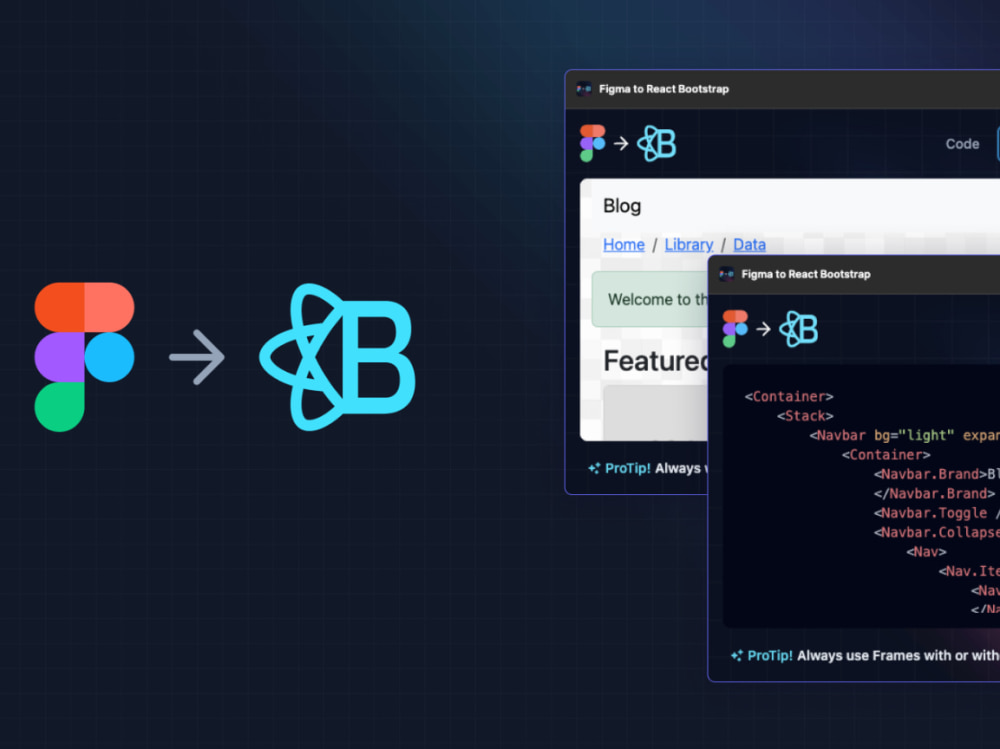The image size is (1000, 749).
Task: Click plugin icon in front window title bar
Action: pos(726,274)
